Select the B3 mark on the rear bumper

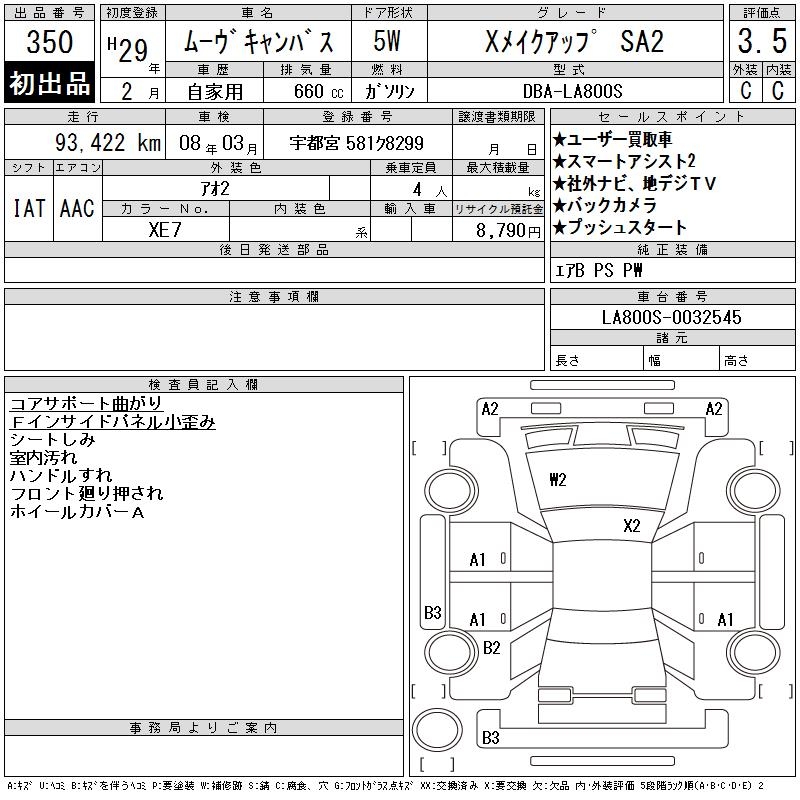[x=490, y=737]
